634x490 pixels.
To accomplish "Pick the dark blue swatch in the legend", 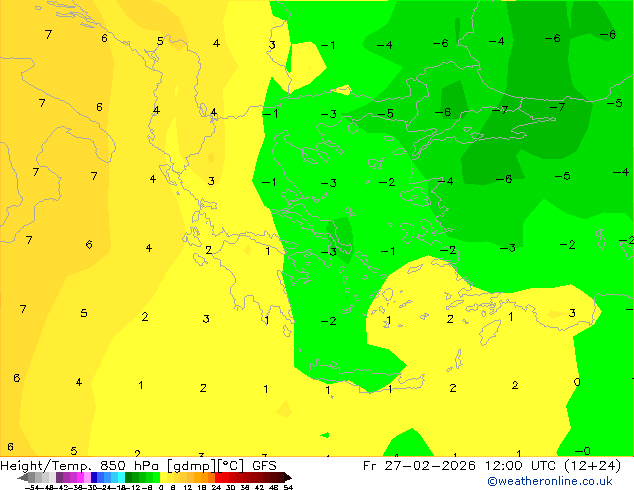I will click(94, 477).
